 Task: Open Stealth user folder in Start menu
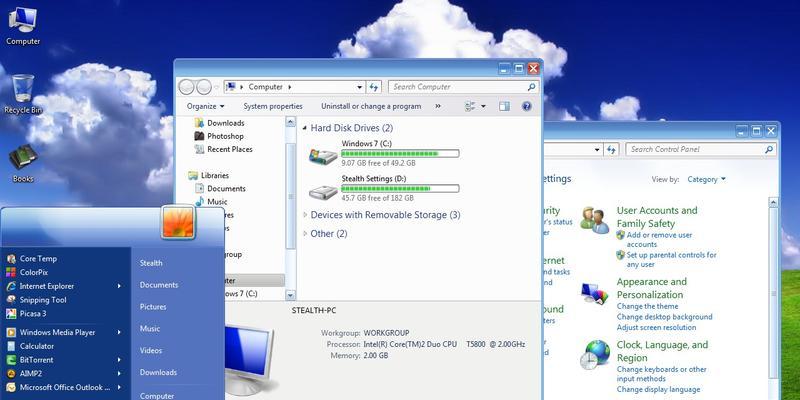point(151,263)
